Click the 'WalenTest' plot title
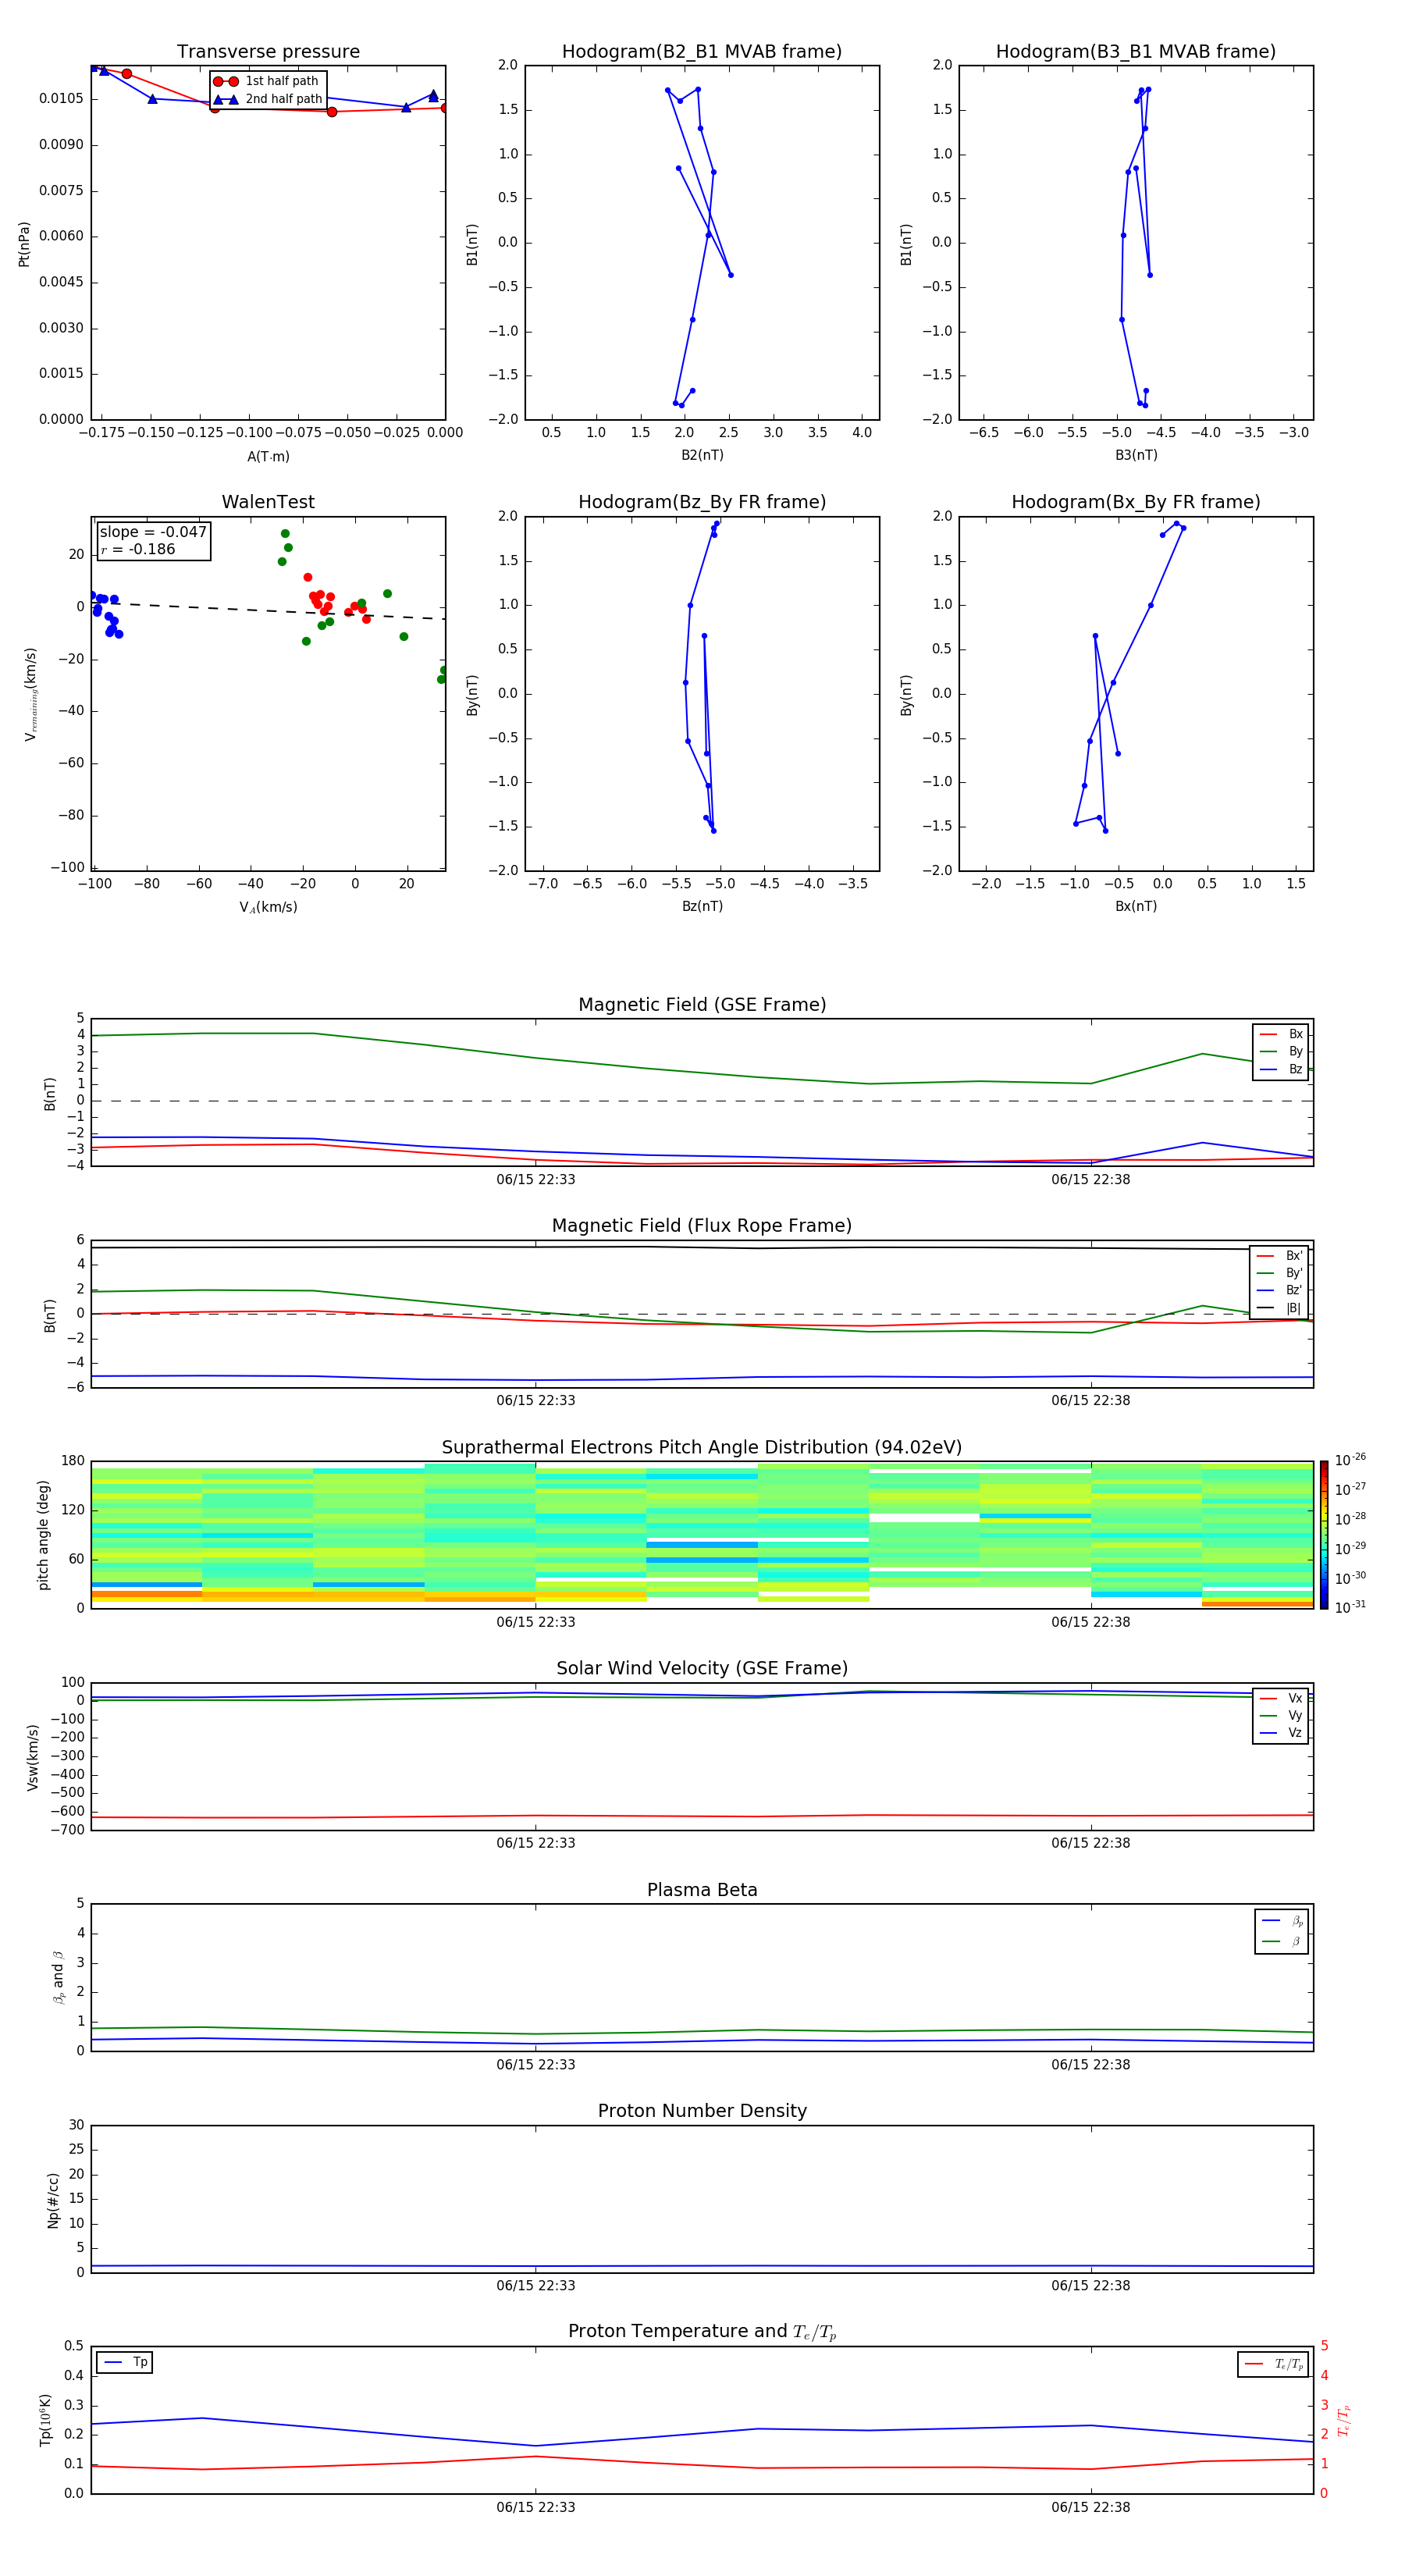The image size is (1405, 2576). 268,502
